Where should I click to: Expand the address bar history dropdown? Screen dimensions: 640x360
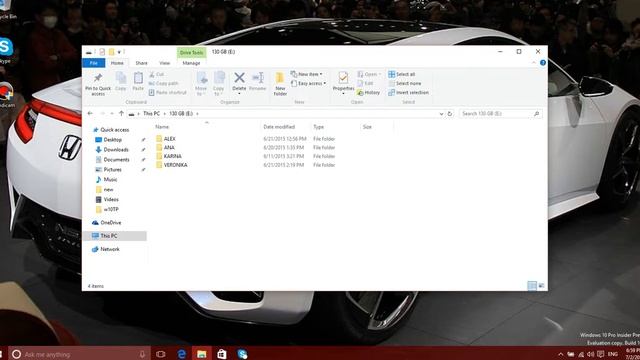coord(441,114)
